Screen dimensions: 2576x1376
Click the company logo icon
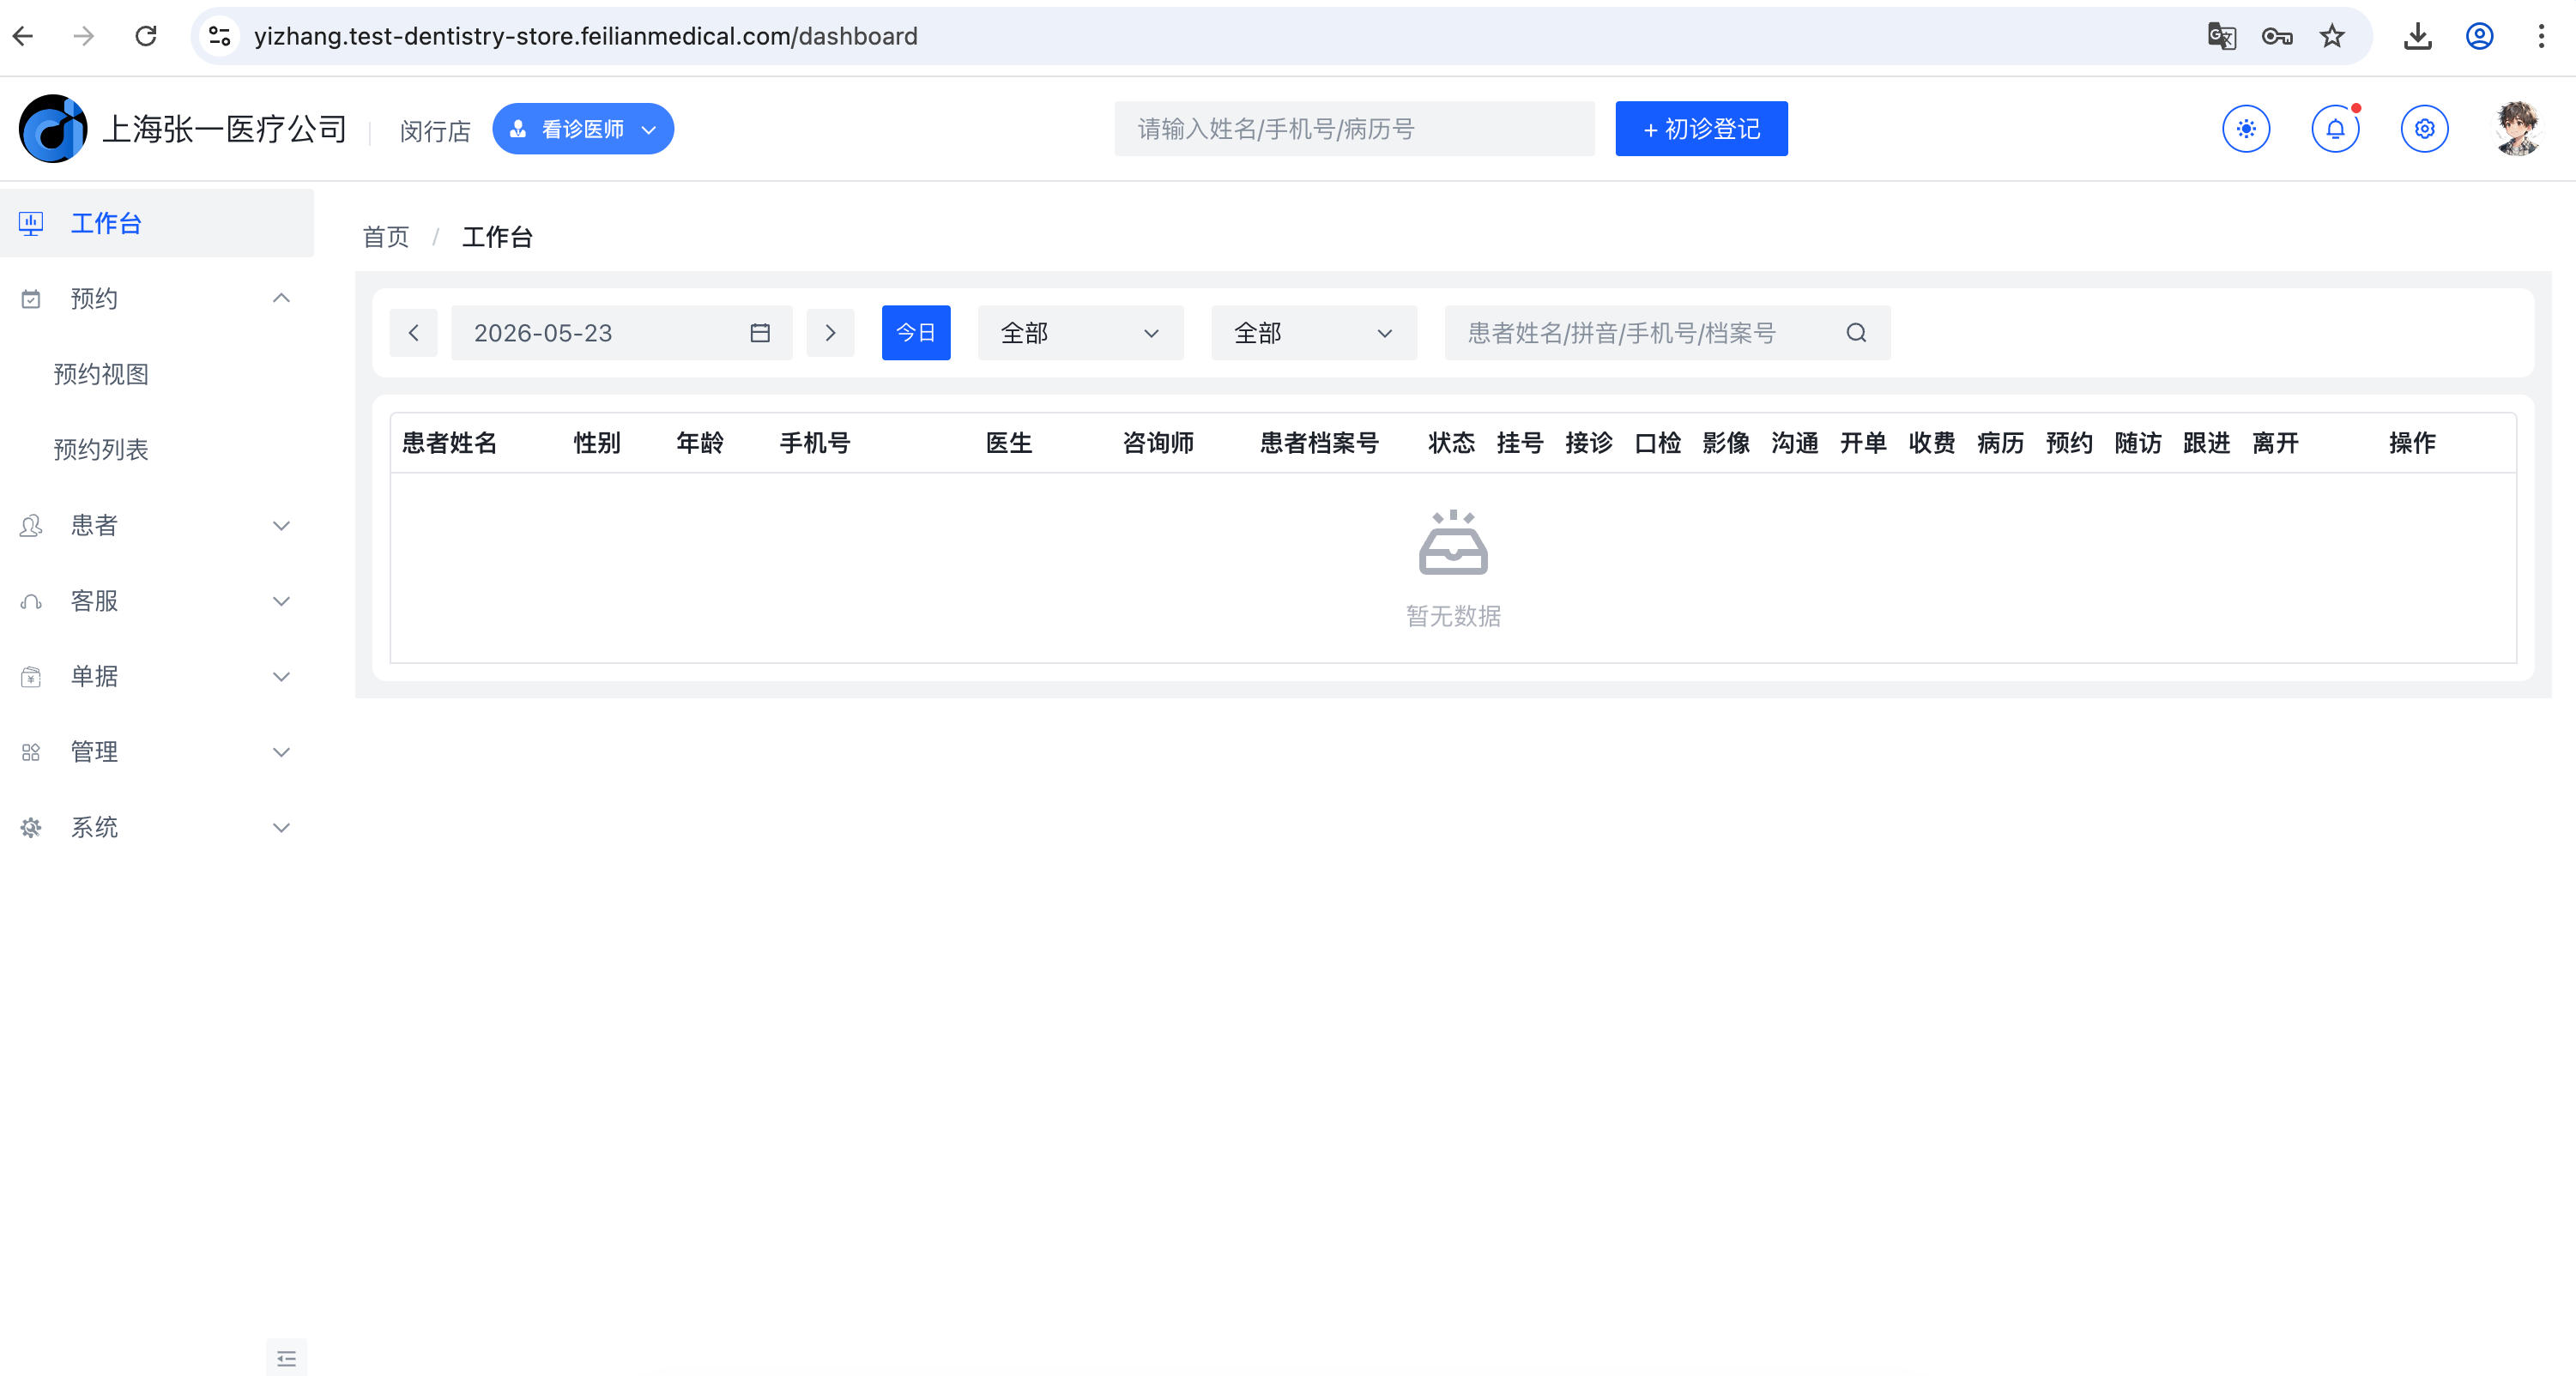tap(53, 128)
